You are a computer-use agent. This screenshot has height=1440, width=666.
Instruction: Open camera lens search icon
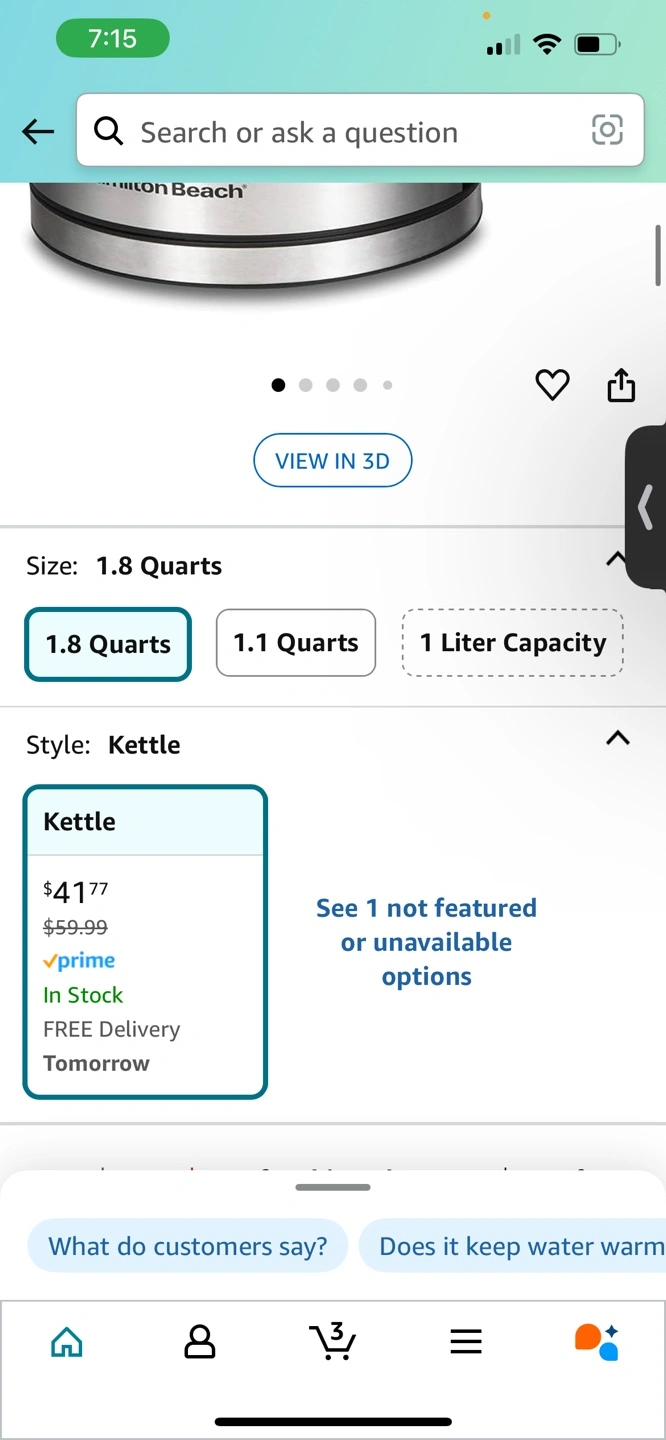tap(607, 130)
